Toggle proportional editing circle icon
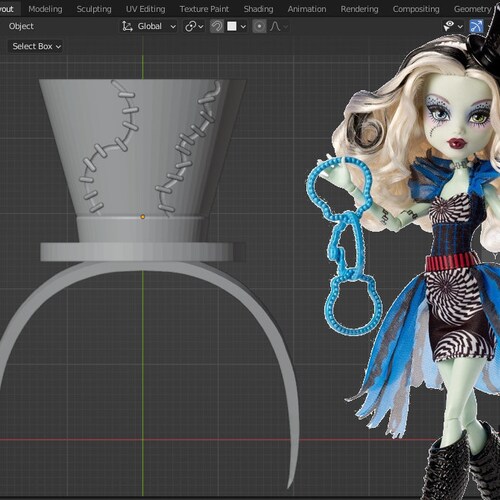 point(259,26)
